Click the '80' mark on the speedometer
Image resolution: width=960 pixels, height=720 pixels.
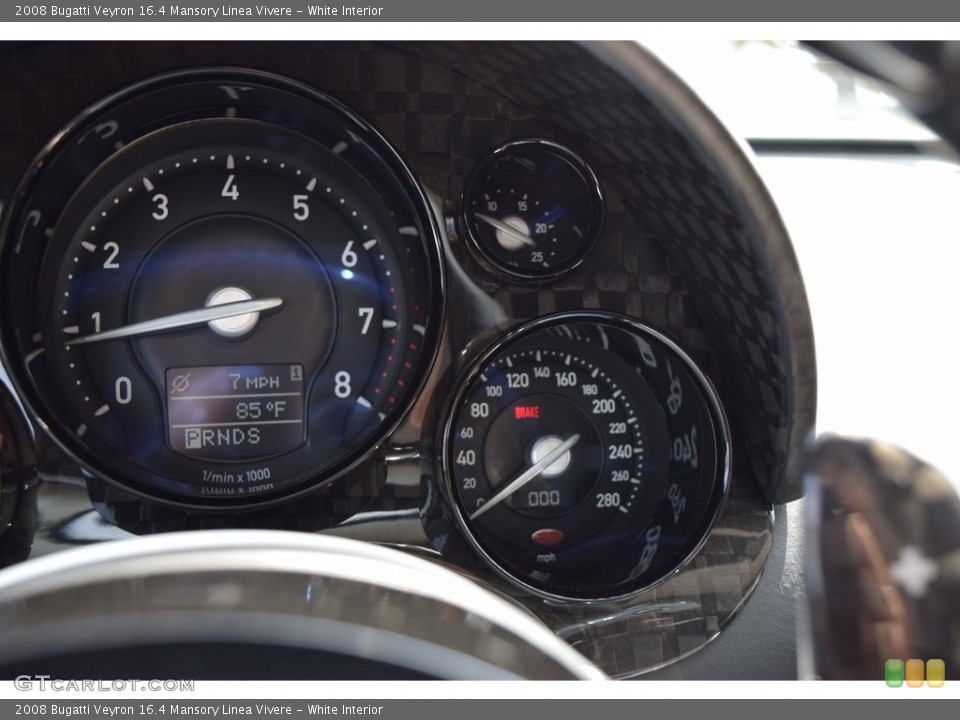[479, 410]
